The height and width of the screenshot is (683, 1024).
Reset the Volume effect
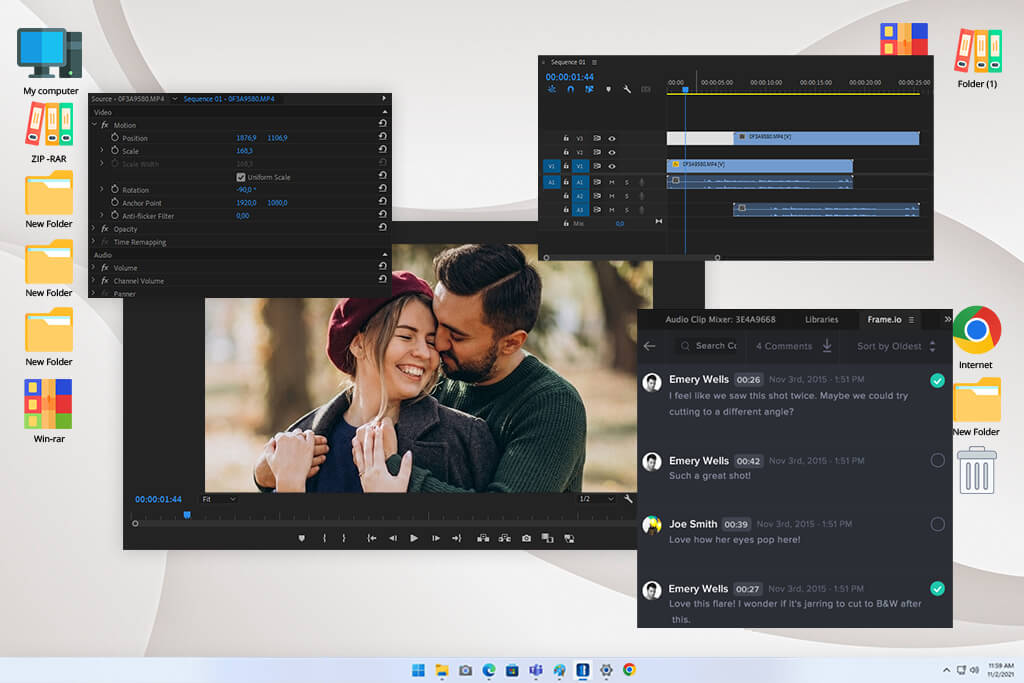tap(383, 266)
